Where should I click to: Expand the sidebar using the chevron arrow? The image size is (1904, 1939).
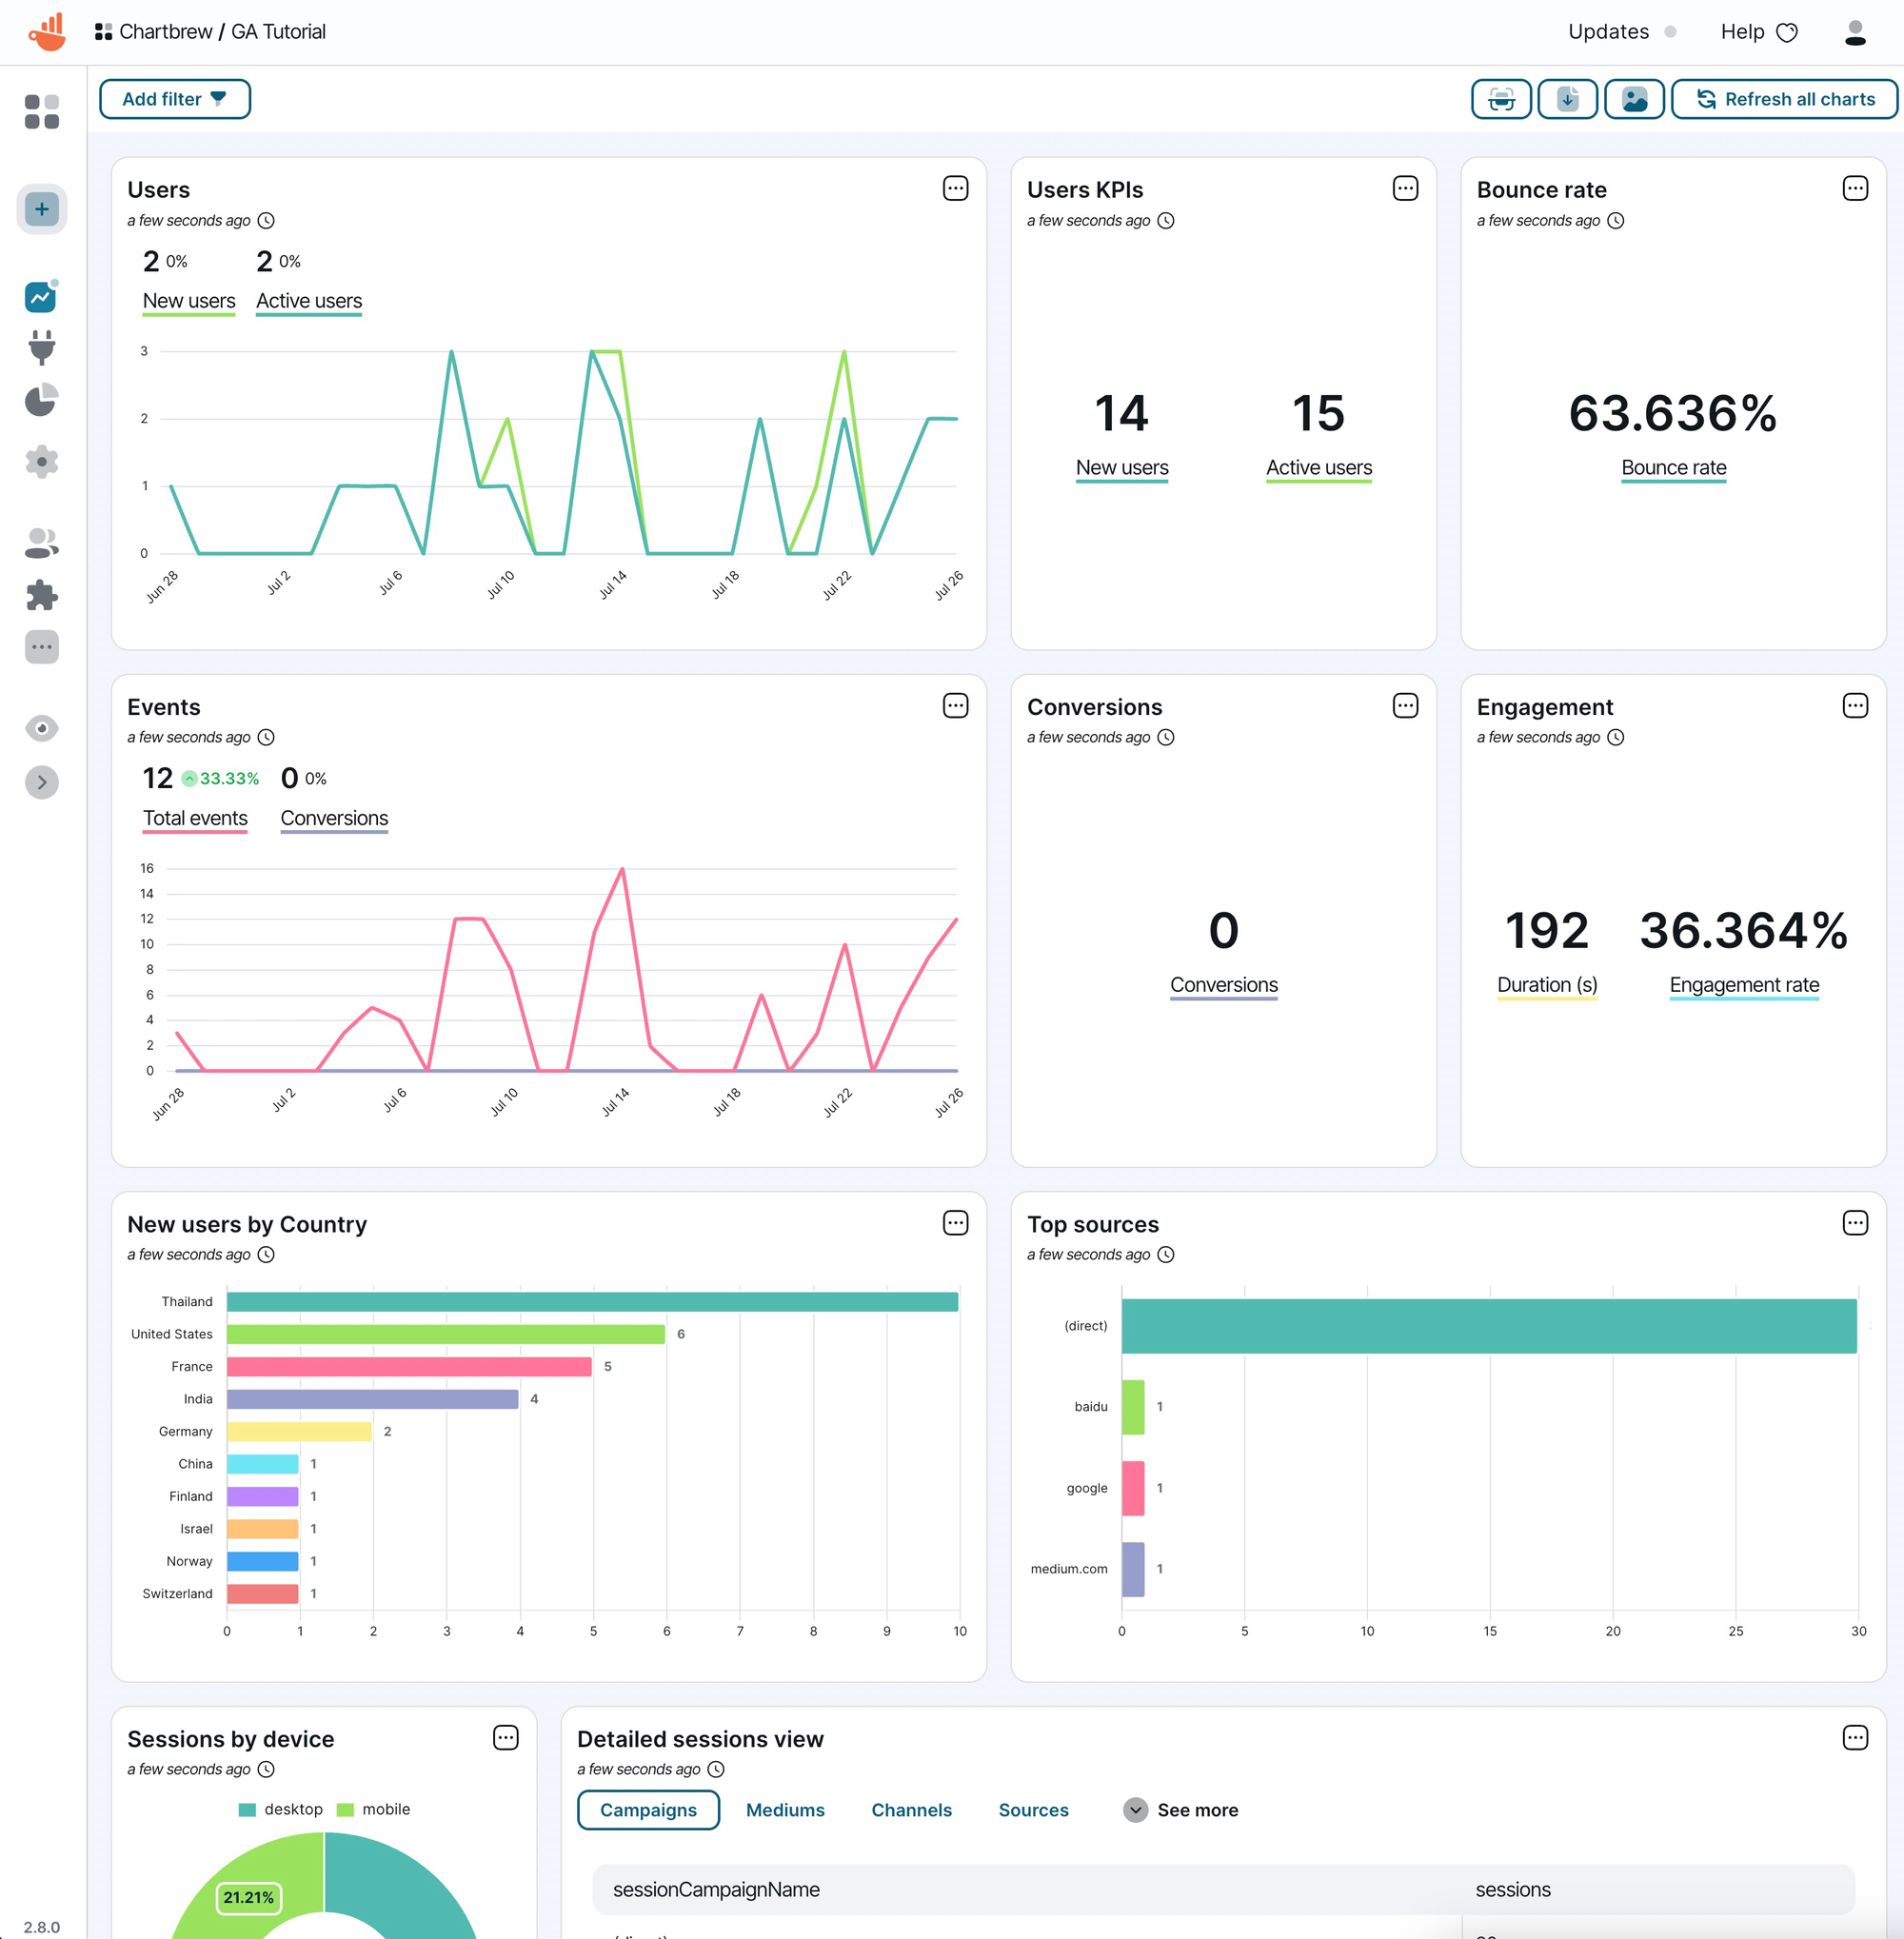pos(41,782)
